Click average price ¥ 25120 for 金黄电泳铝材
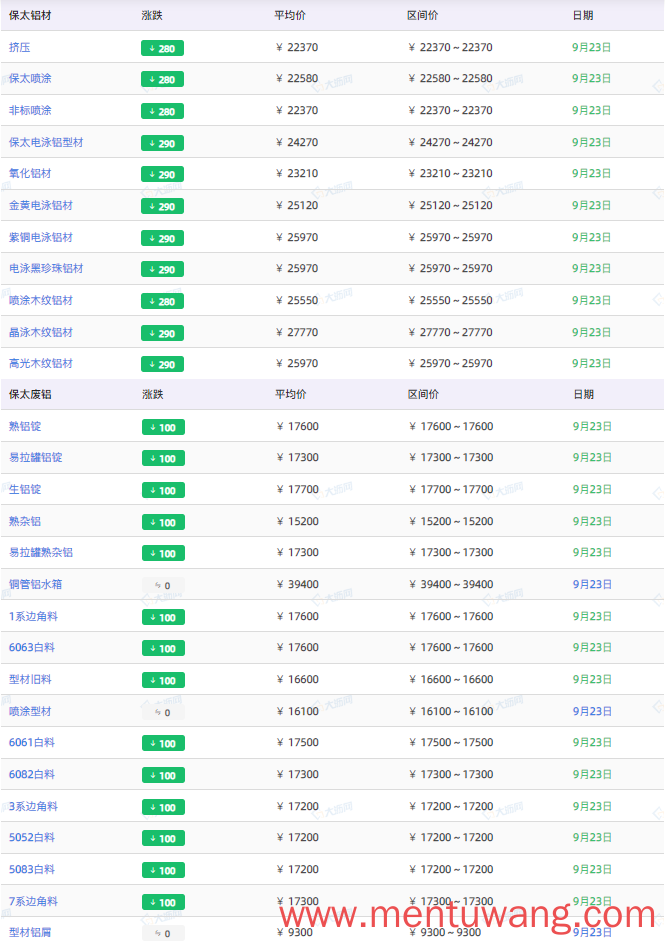 [297, 206]
